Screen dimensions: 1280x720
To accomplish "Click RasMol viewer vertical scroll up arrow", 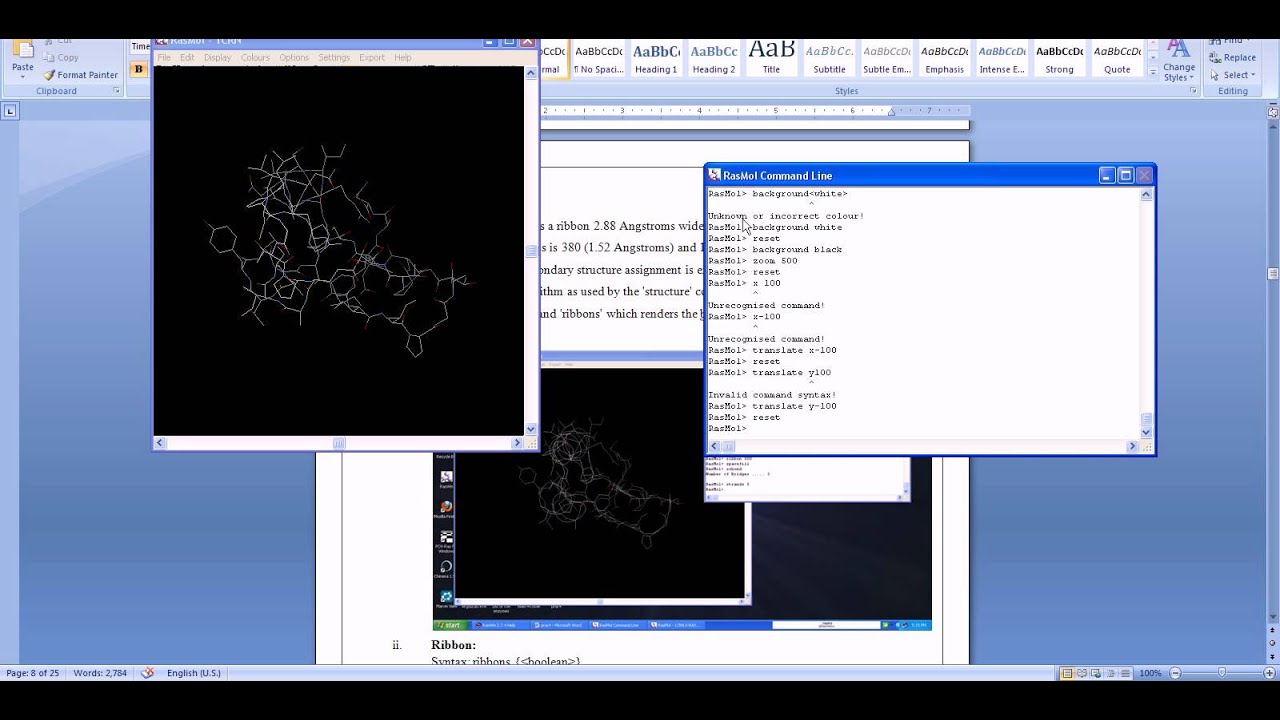I will (x=531, y=73).
